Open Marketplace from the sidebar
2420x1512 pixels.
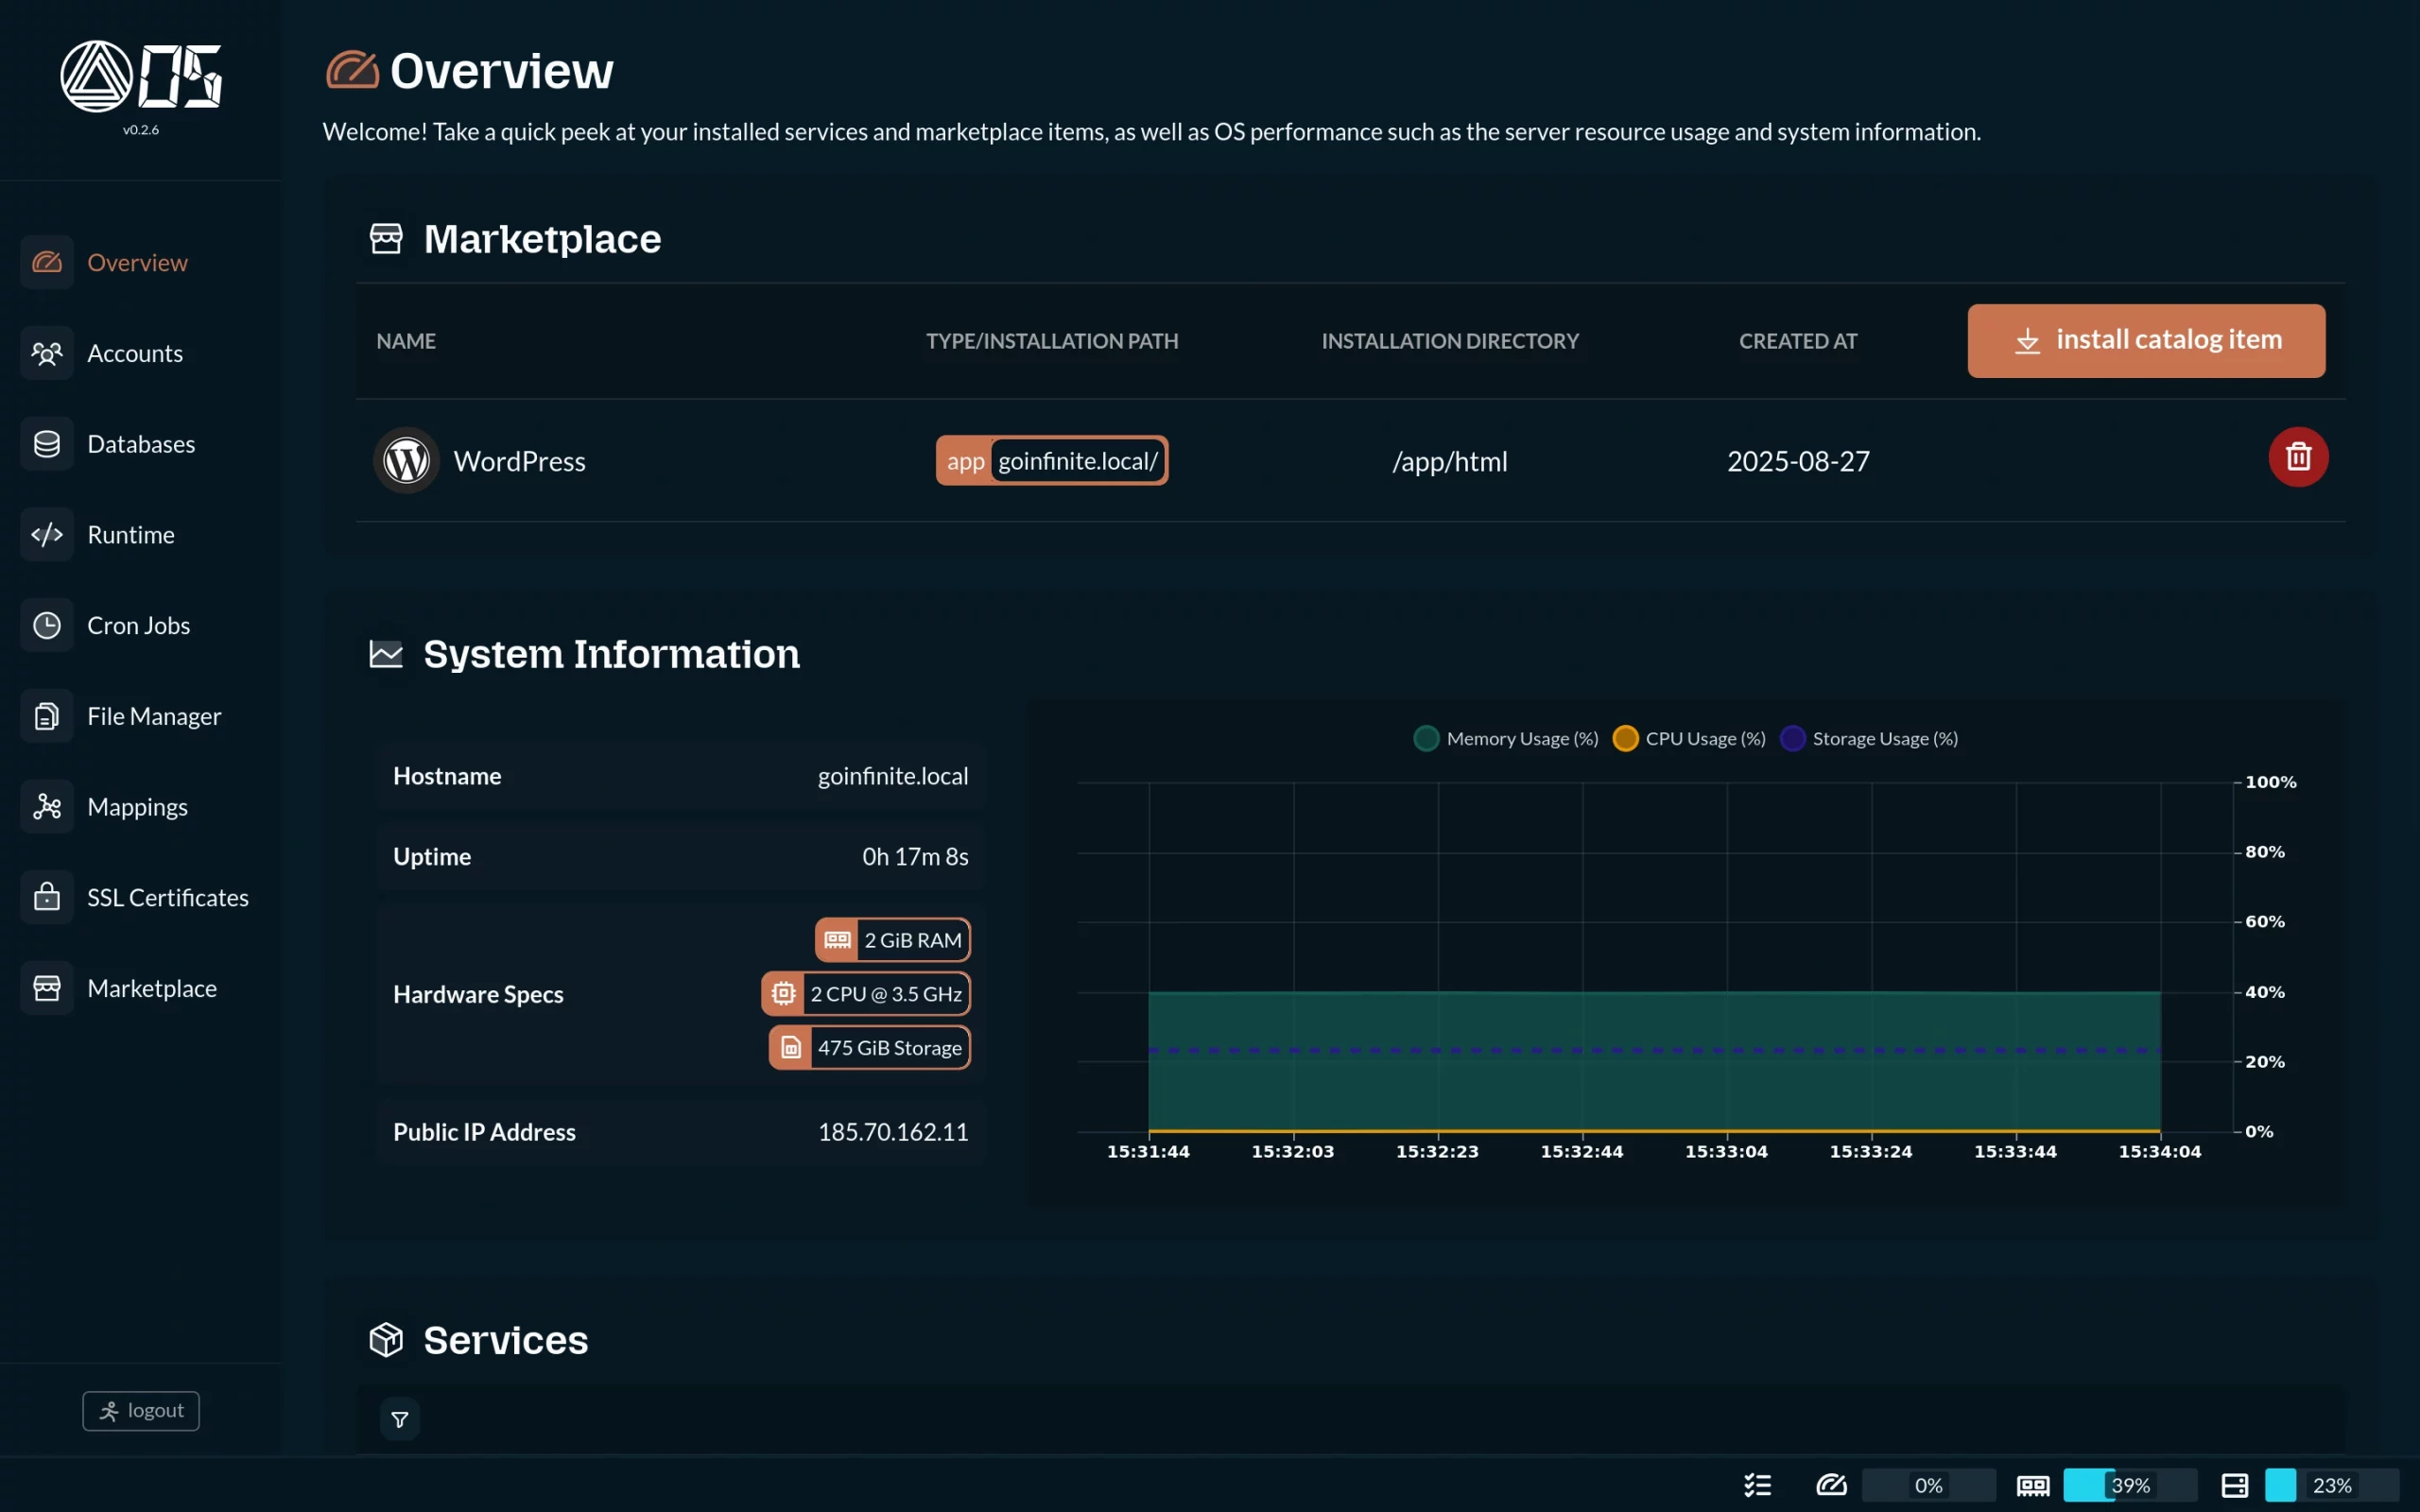151,988
